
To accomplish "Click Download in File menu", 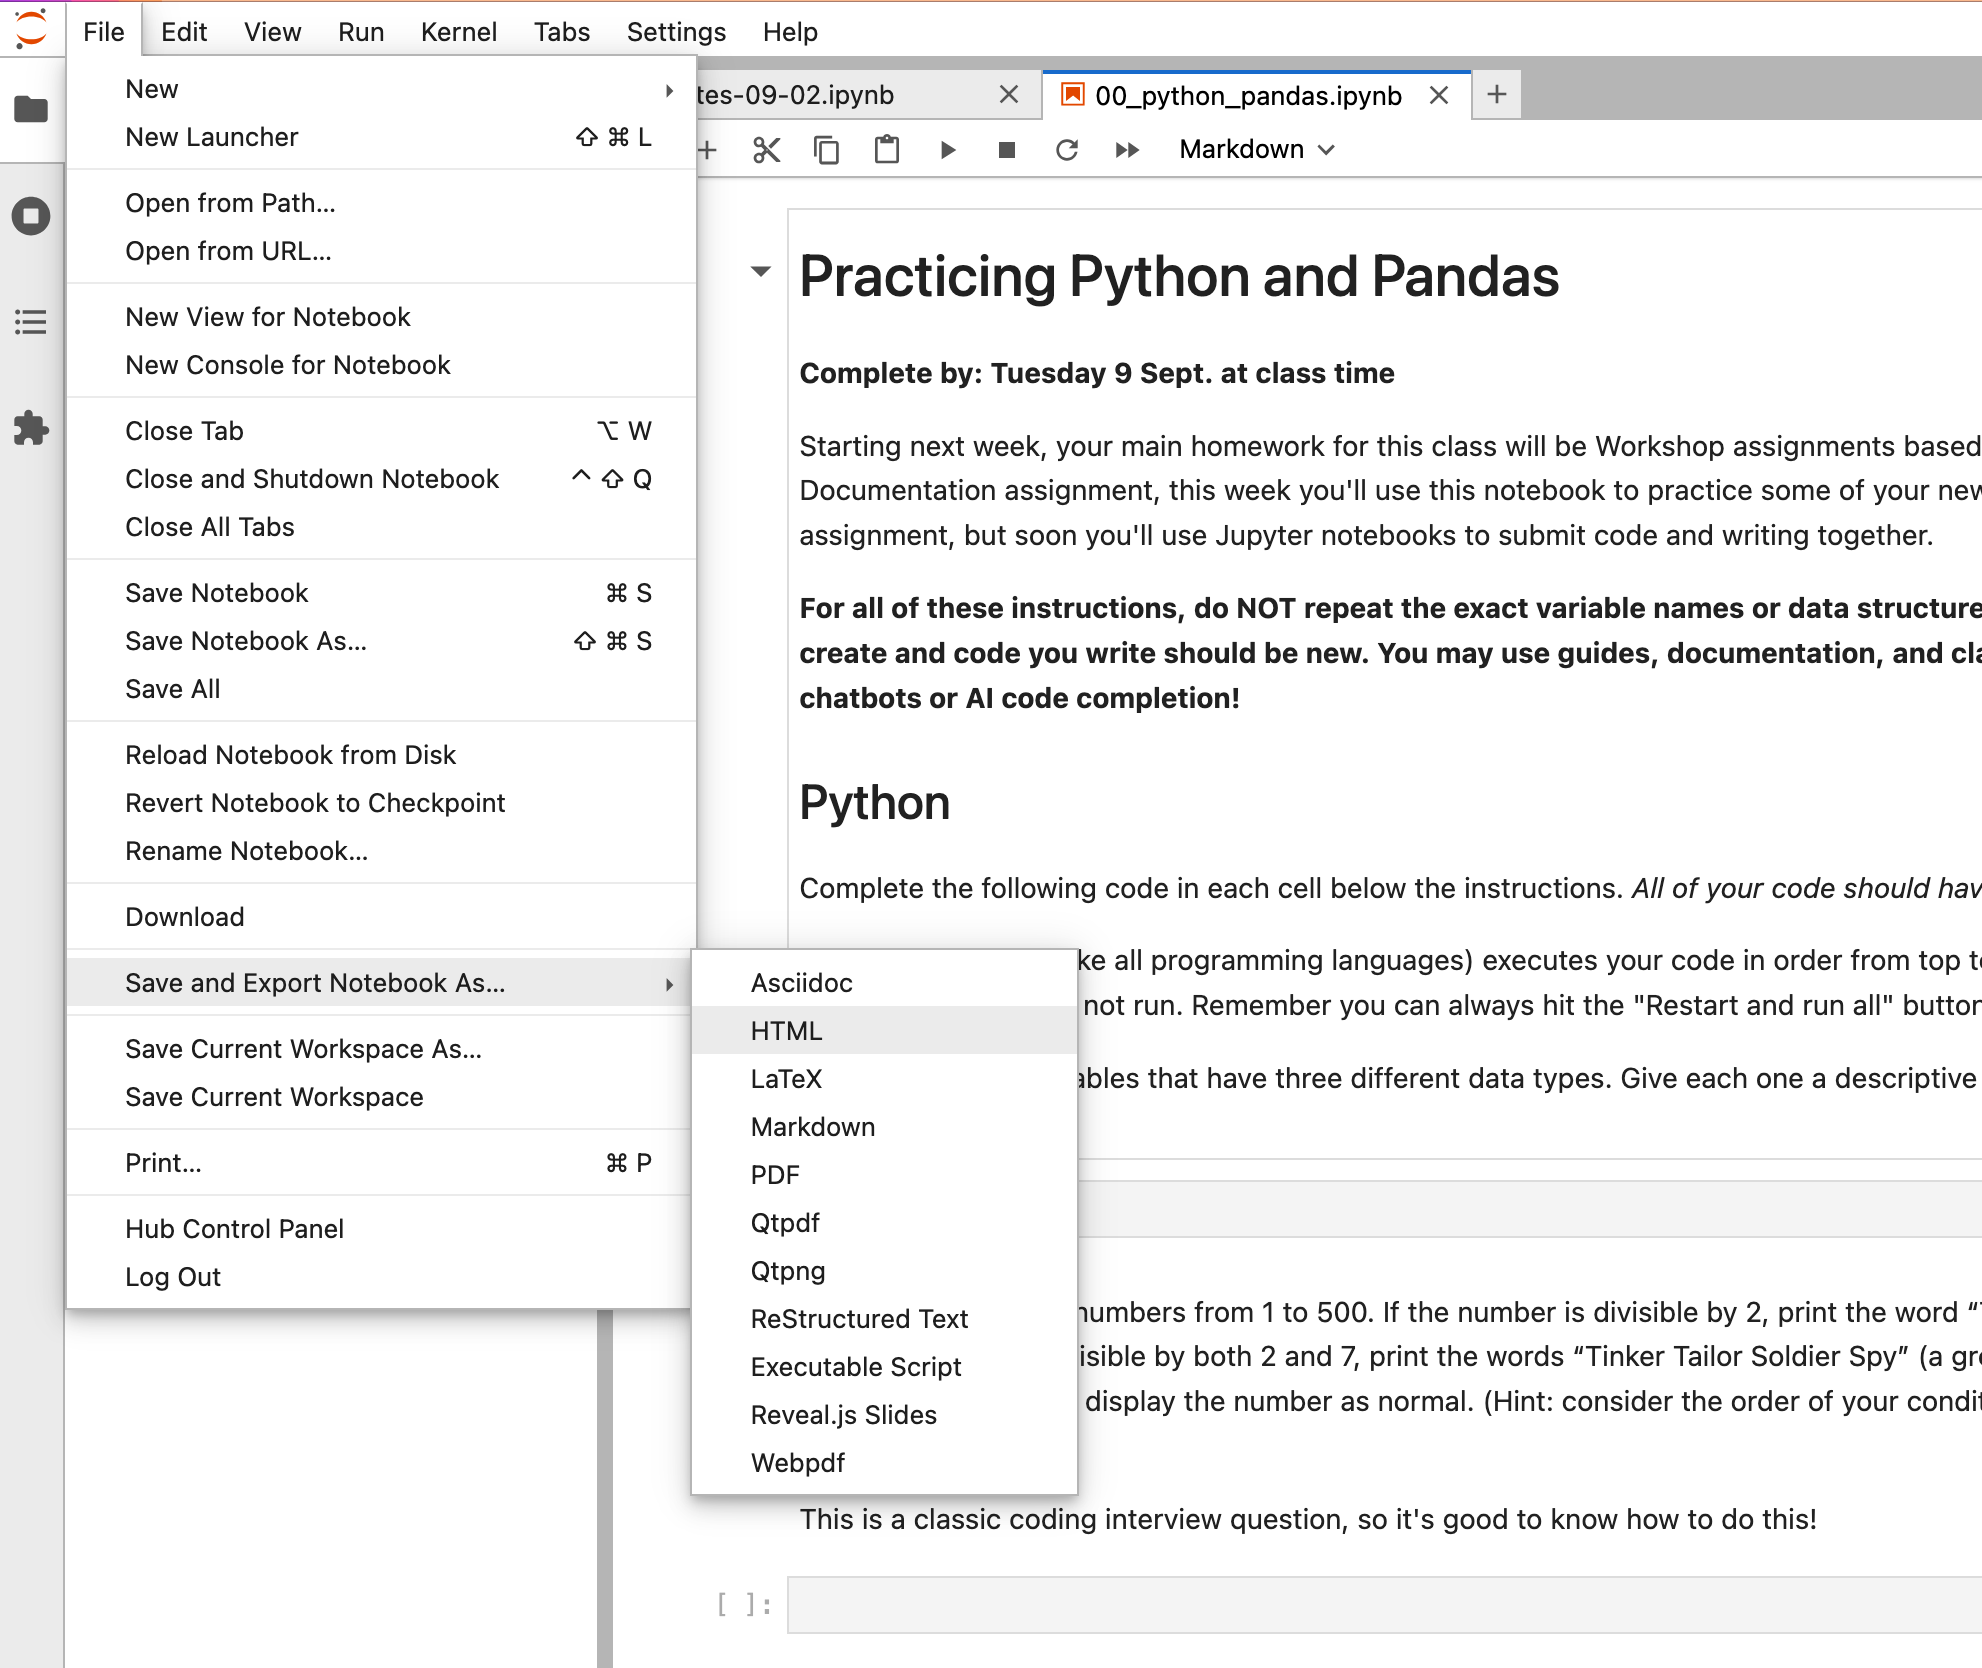I will [x=381, y=917].
